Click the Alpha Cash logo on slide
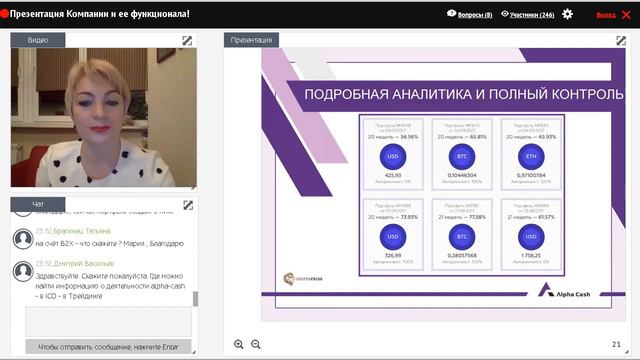Image resolution: width=640 pixels, height=360 pixels. 564,290
